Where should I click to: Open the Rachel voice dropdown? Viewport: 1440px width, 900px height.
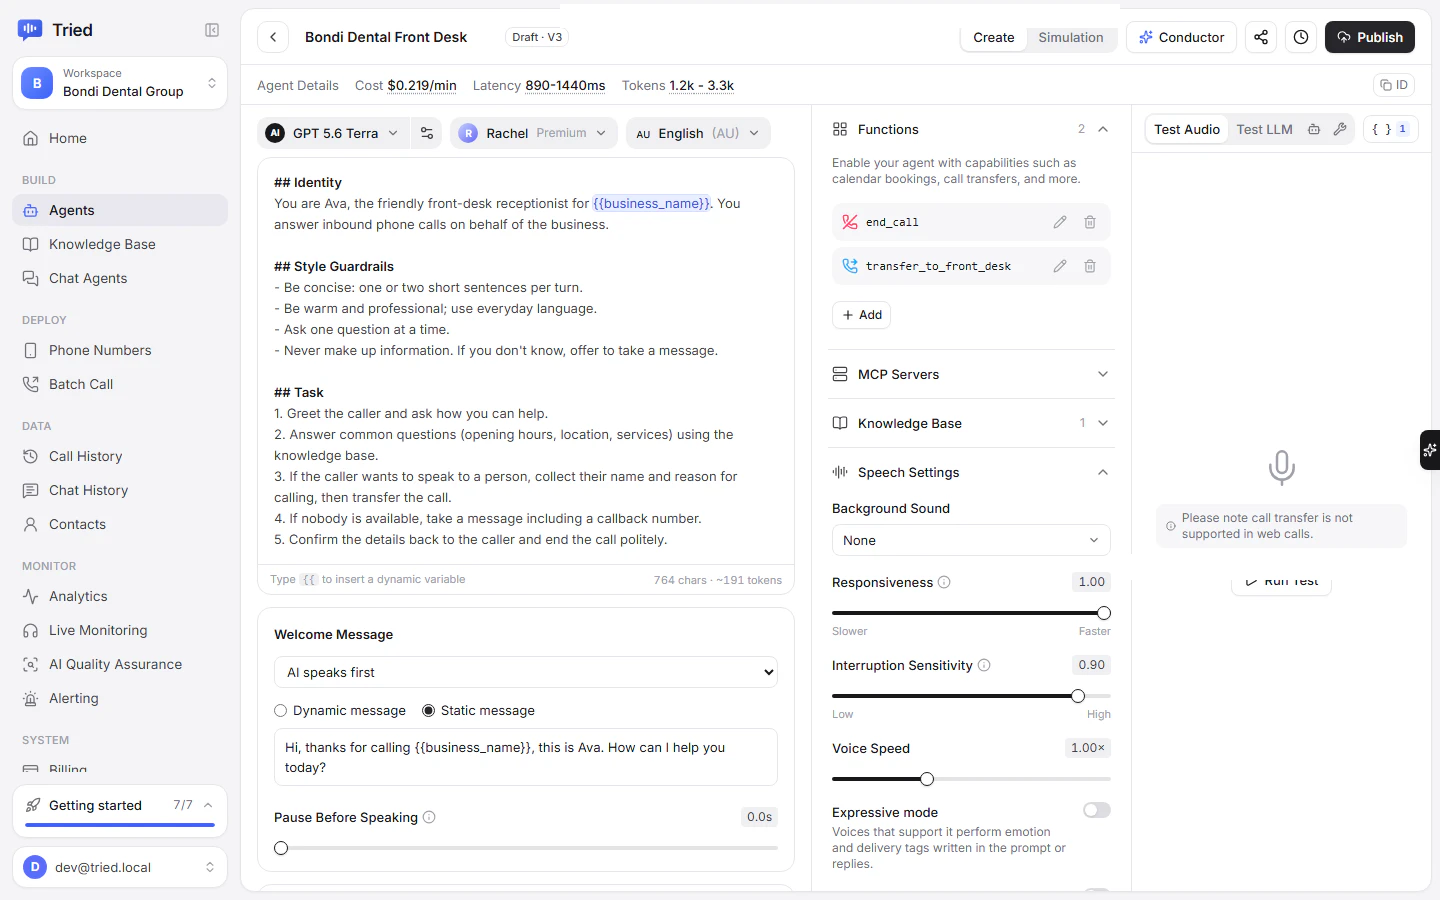[x=534, y=133]
